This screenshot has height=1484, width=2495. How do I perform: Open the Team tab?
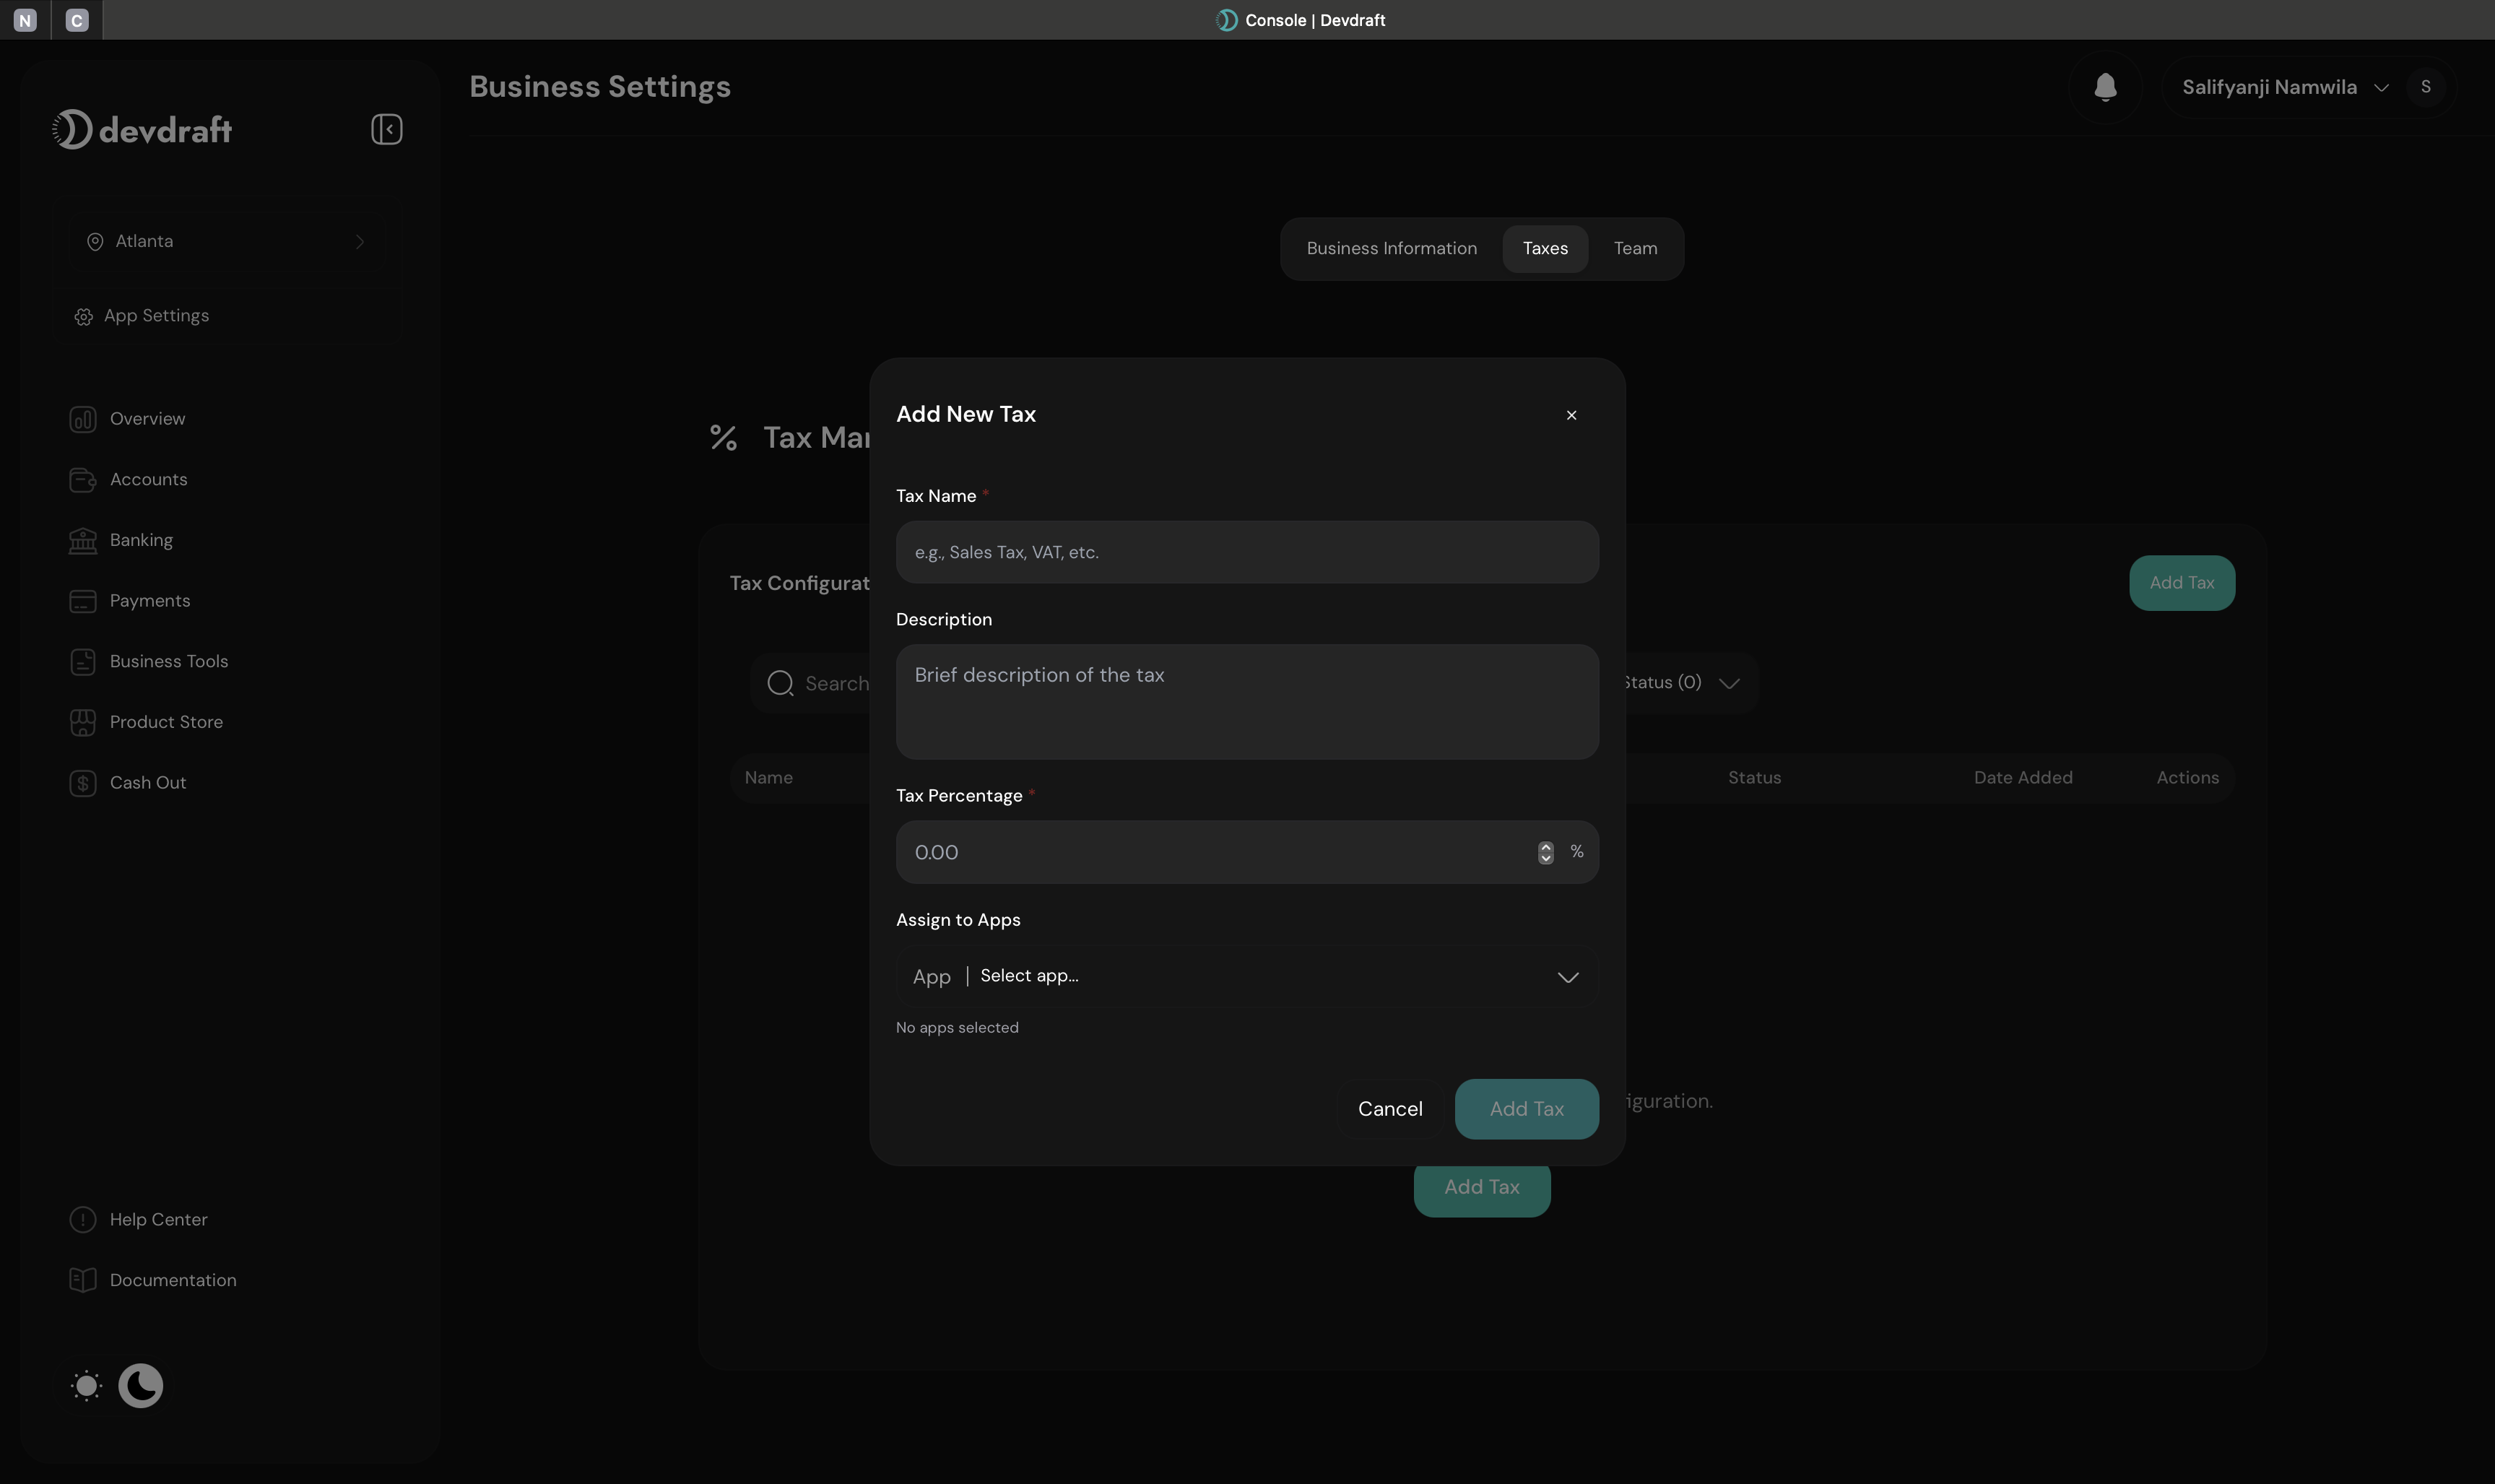1634,248
